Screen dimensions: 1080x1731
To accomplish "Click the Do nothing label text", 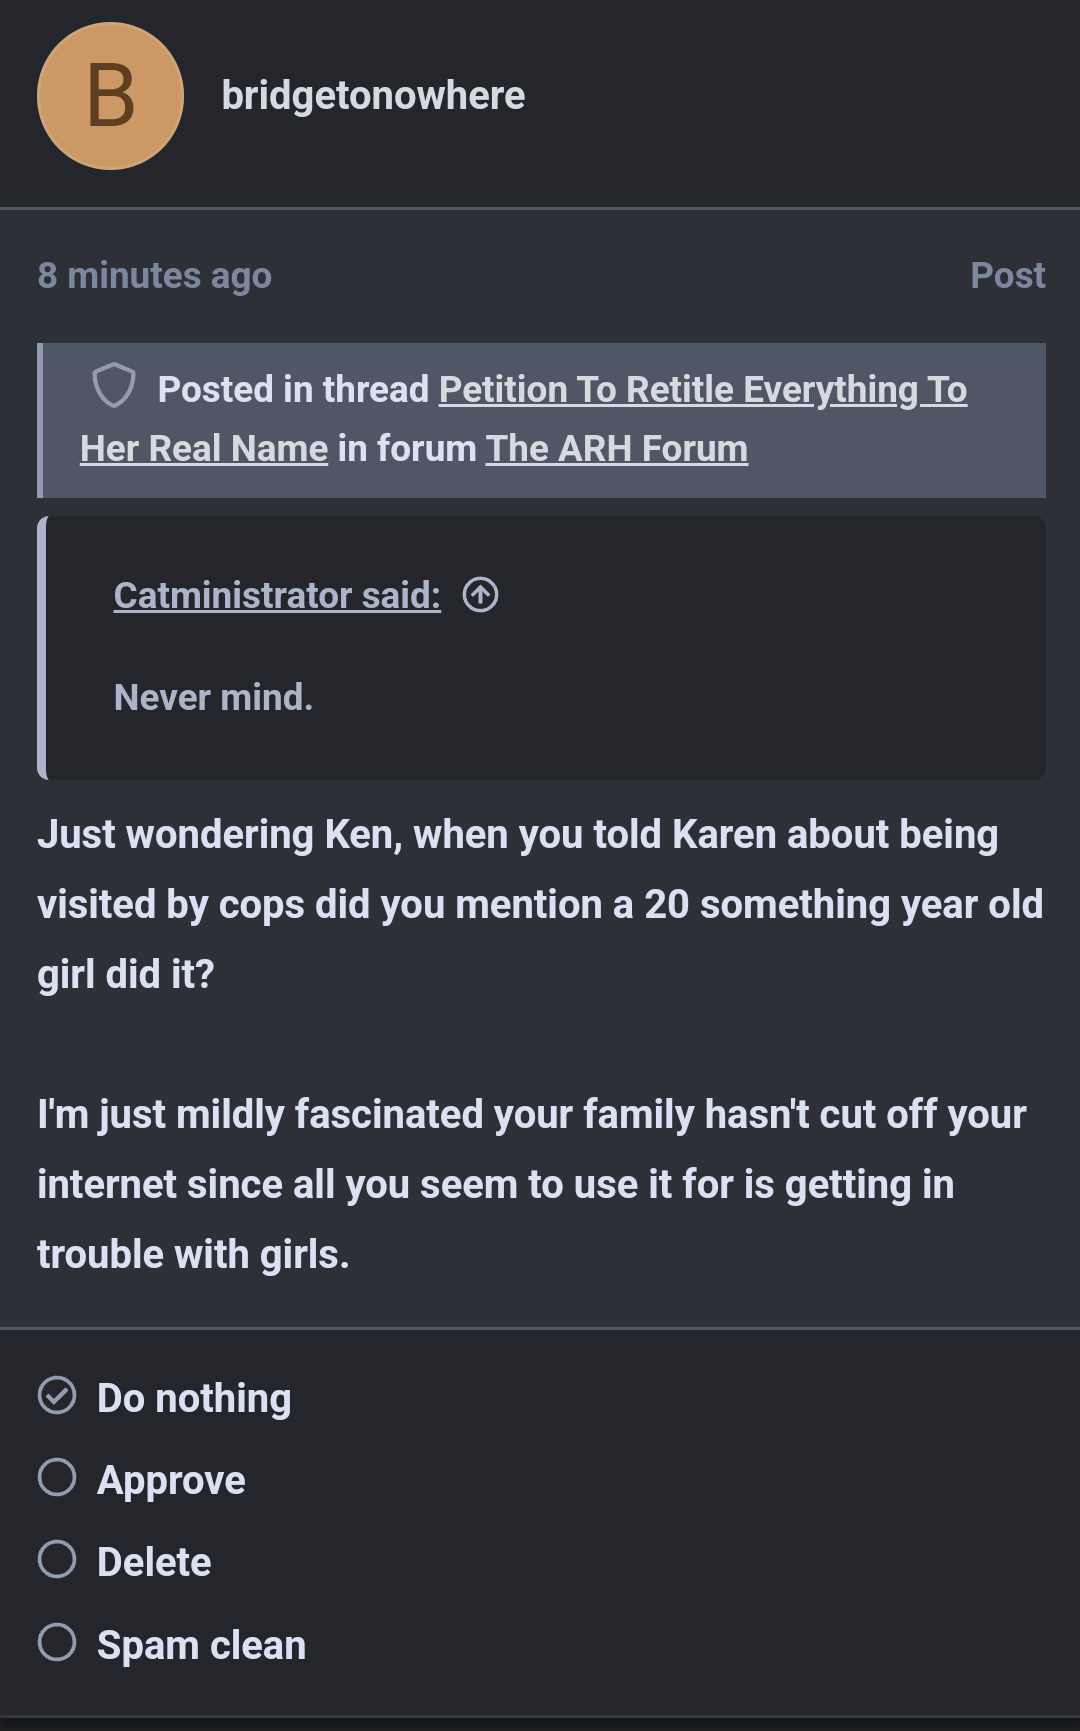I will pyautogui.click(x=194, y=1398).
